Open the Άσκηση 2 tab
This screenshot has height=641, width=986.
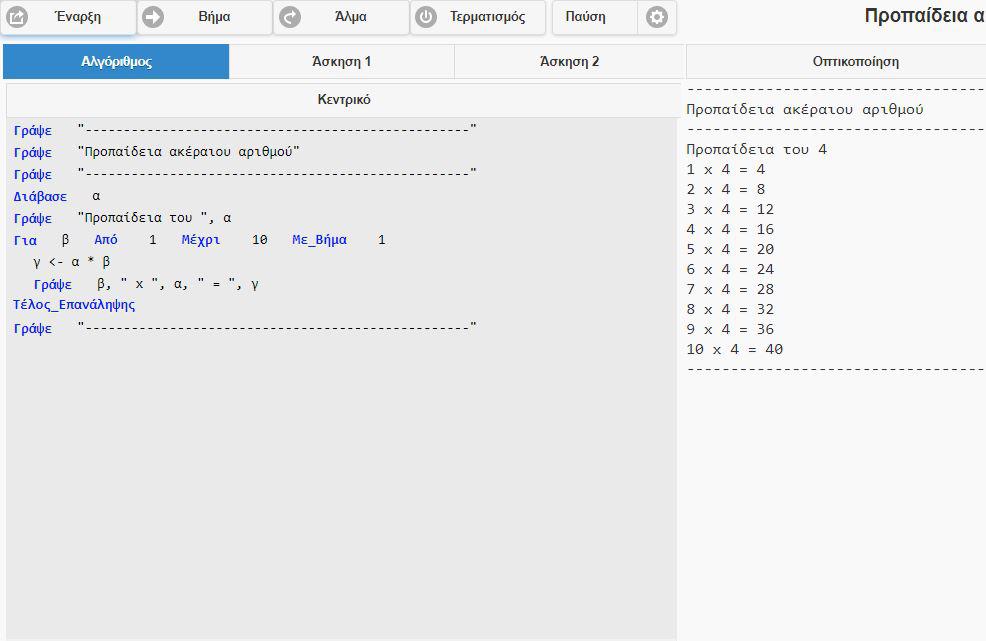pos(569,62)
